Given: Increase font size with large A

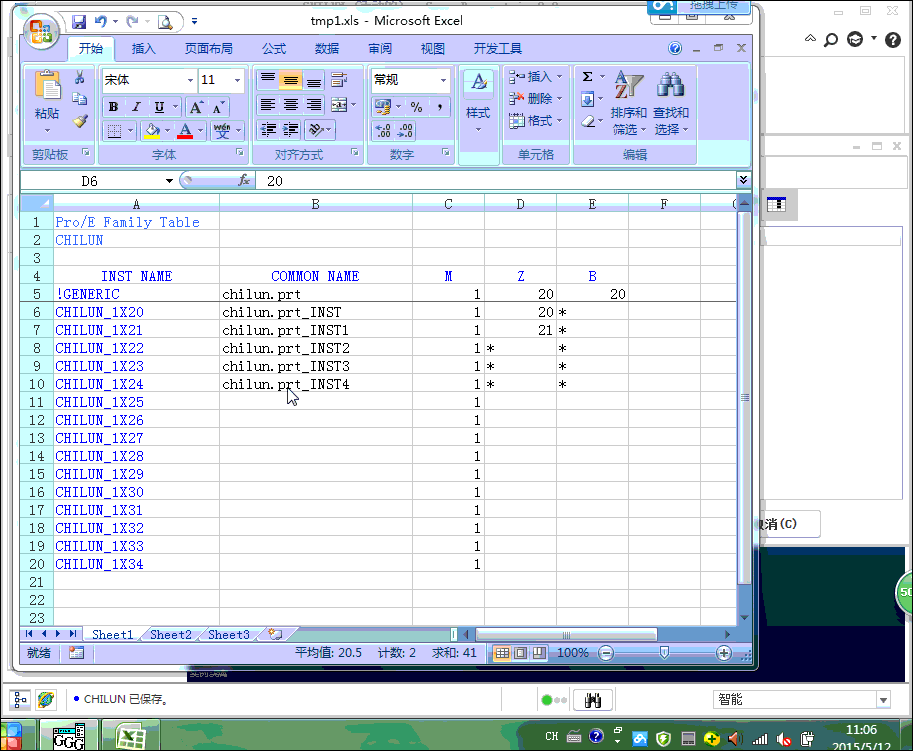Looking at the screenshot, I should click(196, 107).
